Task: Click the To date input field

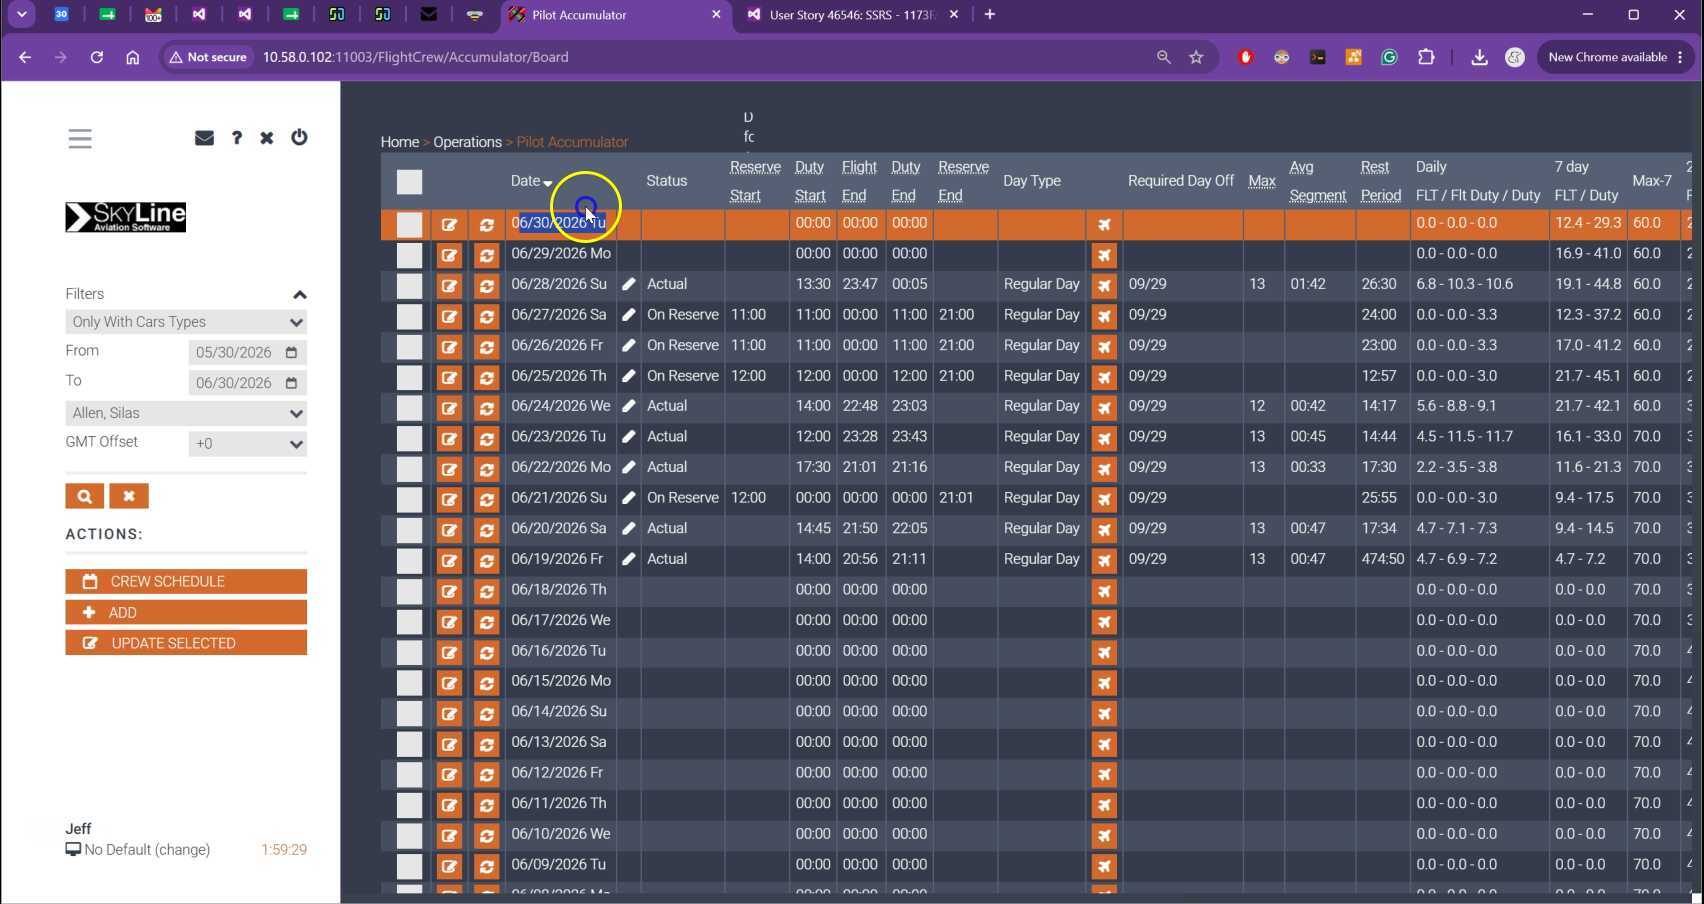Action: (247, 383)
